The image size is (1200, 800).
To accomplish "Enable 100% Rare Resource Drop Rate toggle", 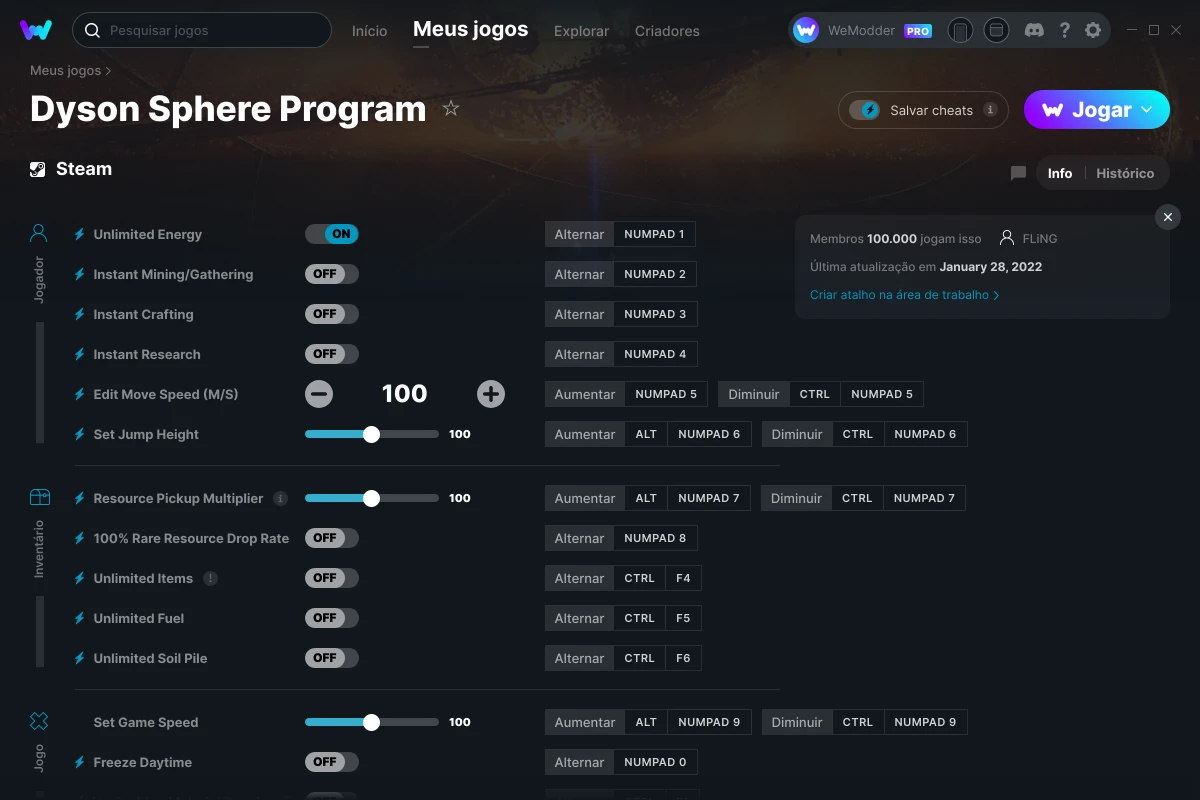I will [x=332, y=538].
